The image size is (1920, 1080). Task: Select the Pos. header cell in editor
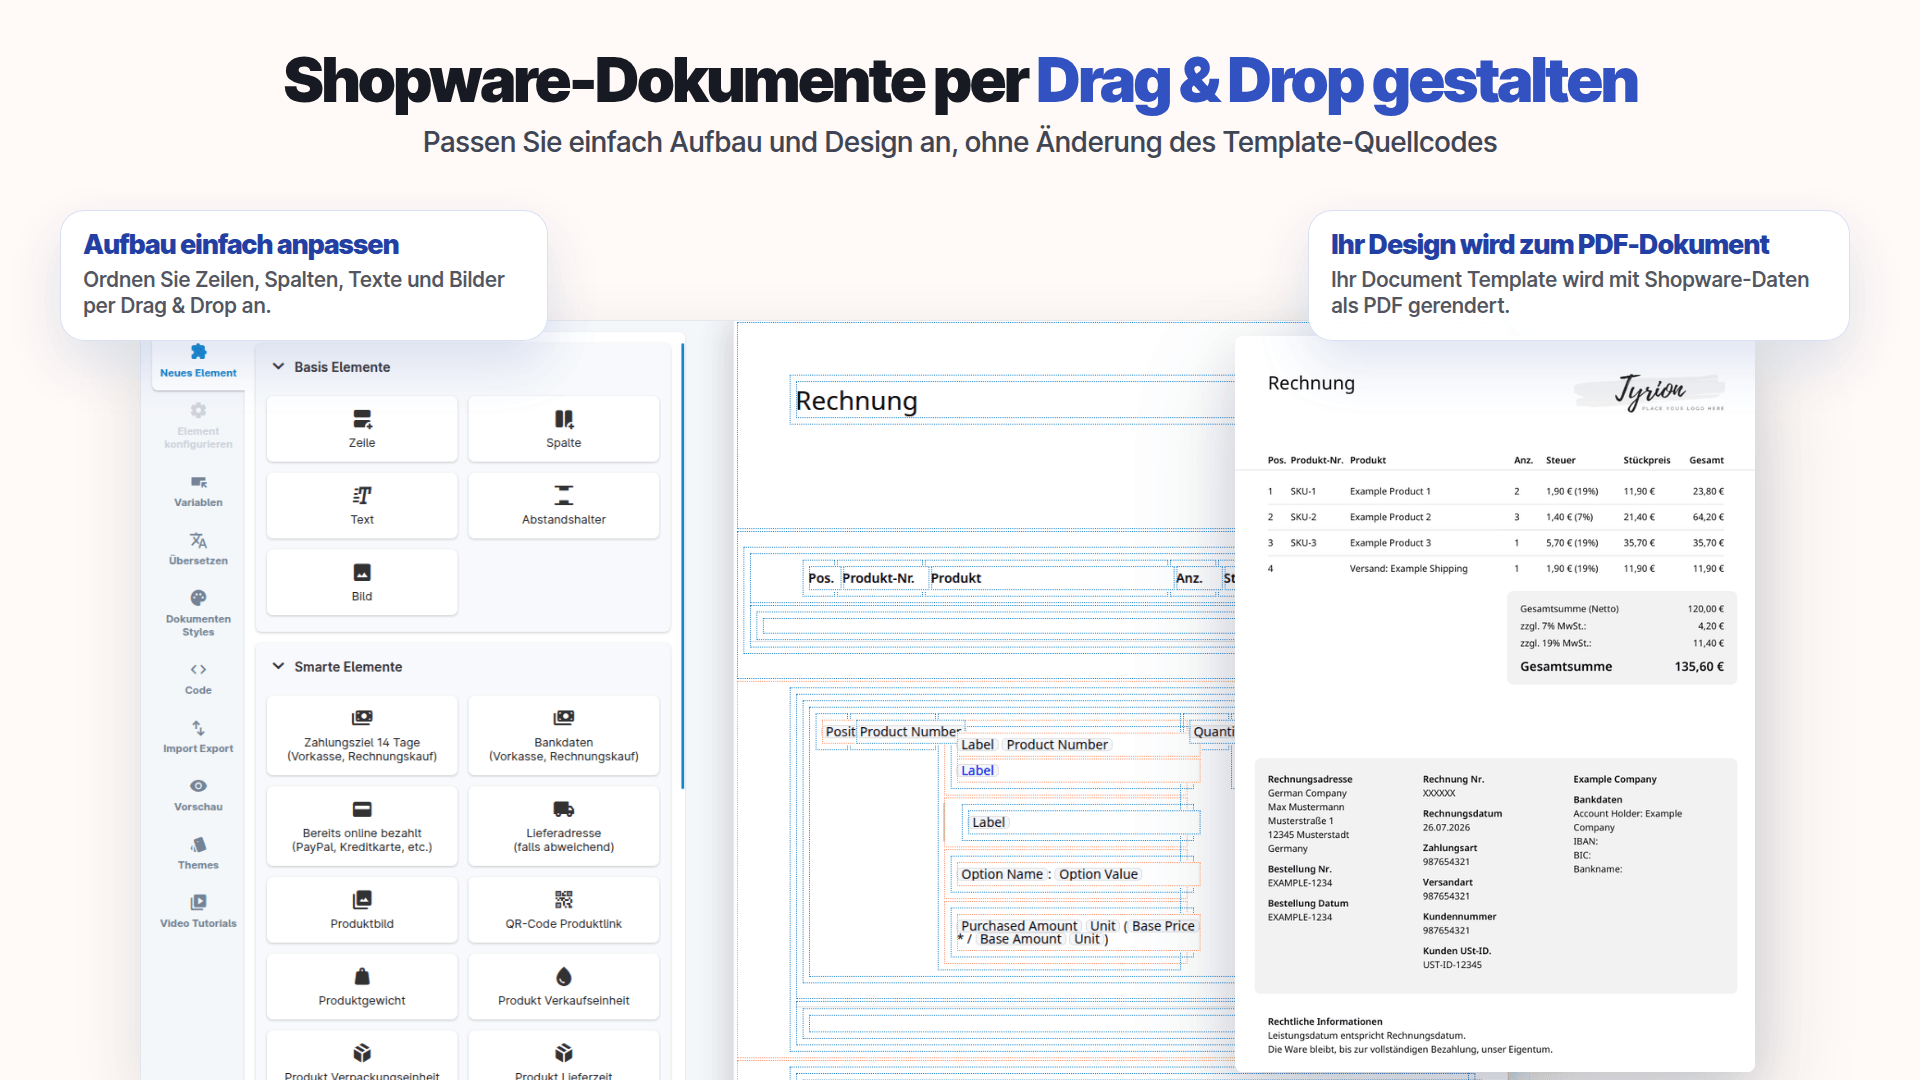(x=821, y=578)
